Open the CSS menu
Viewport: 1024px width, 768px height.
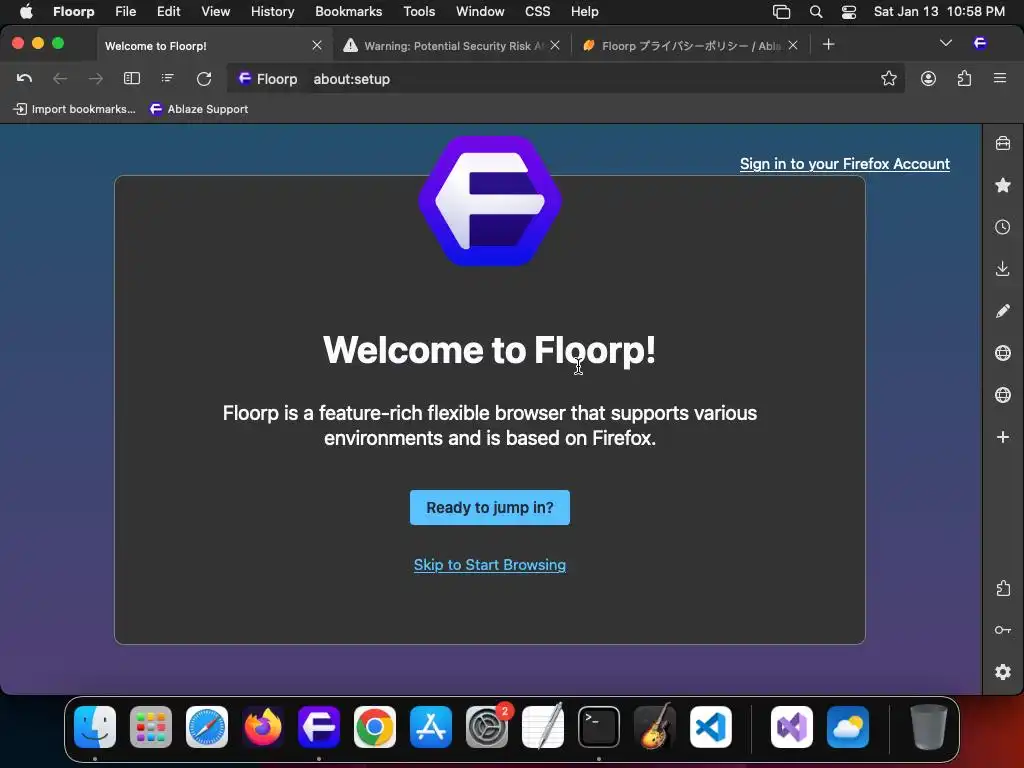click(x=537, y=11)
